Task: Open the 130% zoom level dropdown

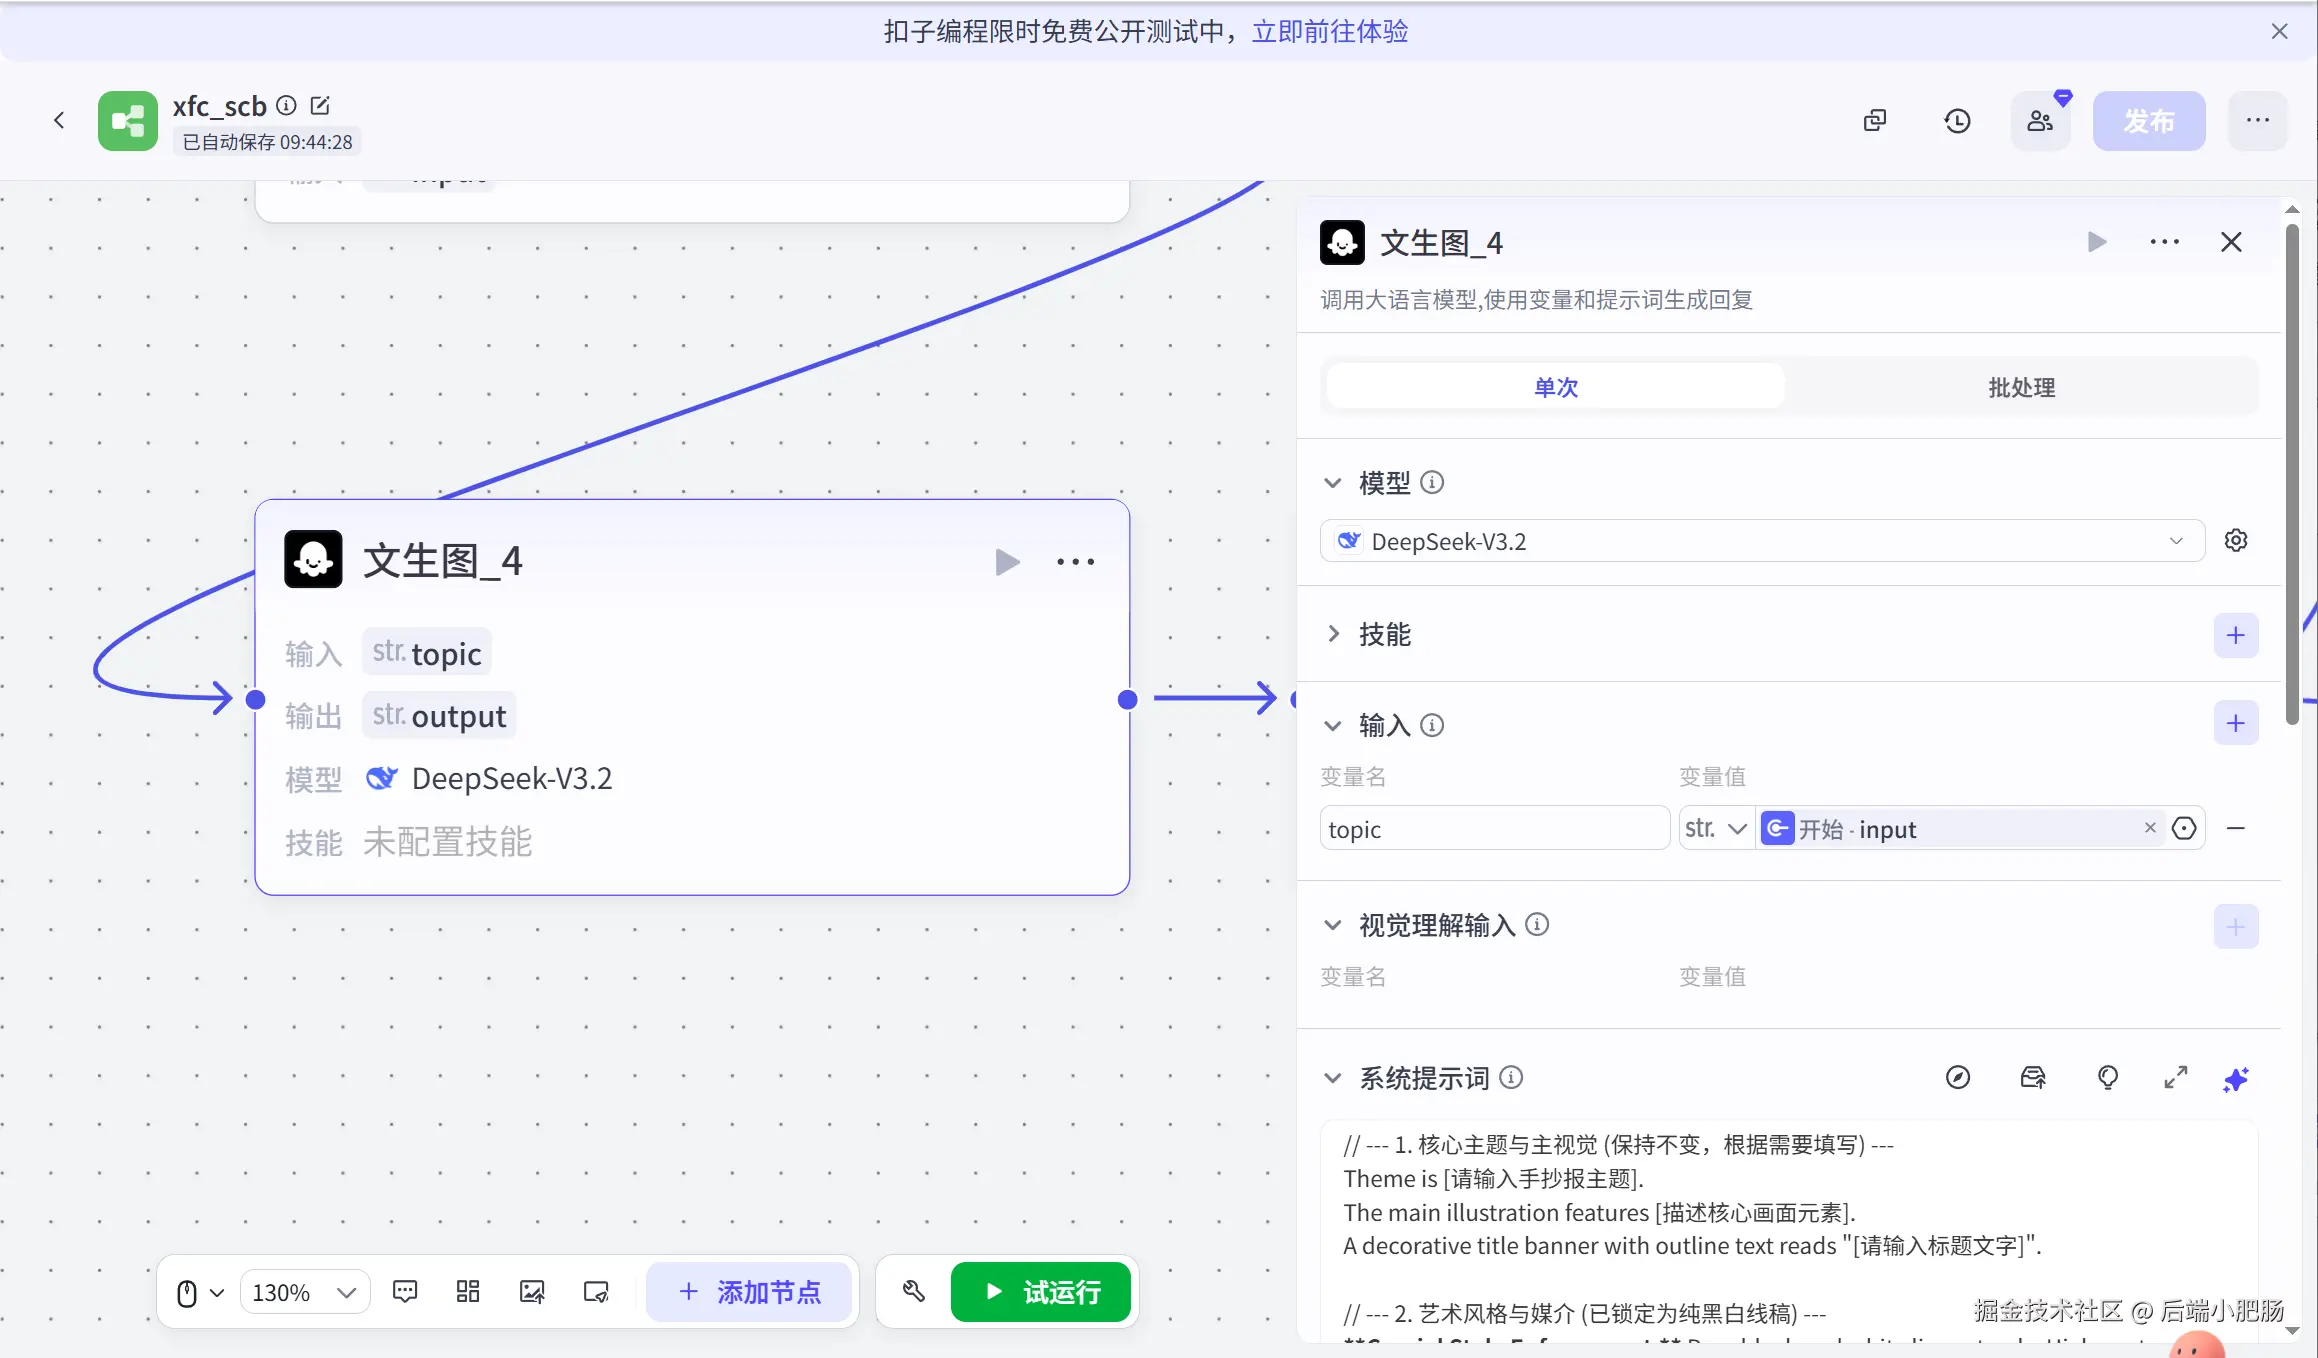Action: 304,1292
